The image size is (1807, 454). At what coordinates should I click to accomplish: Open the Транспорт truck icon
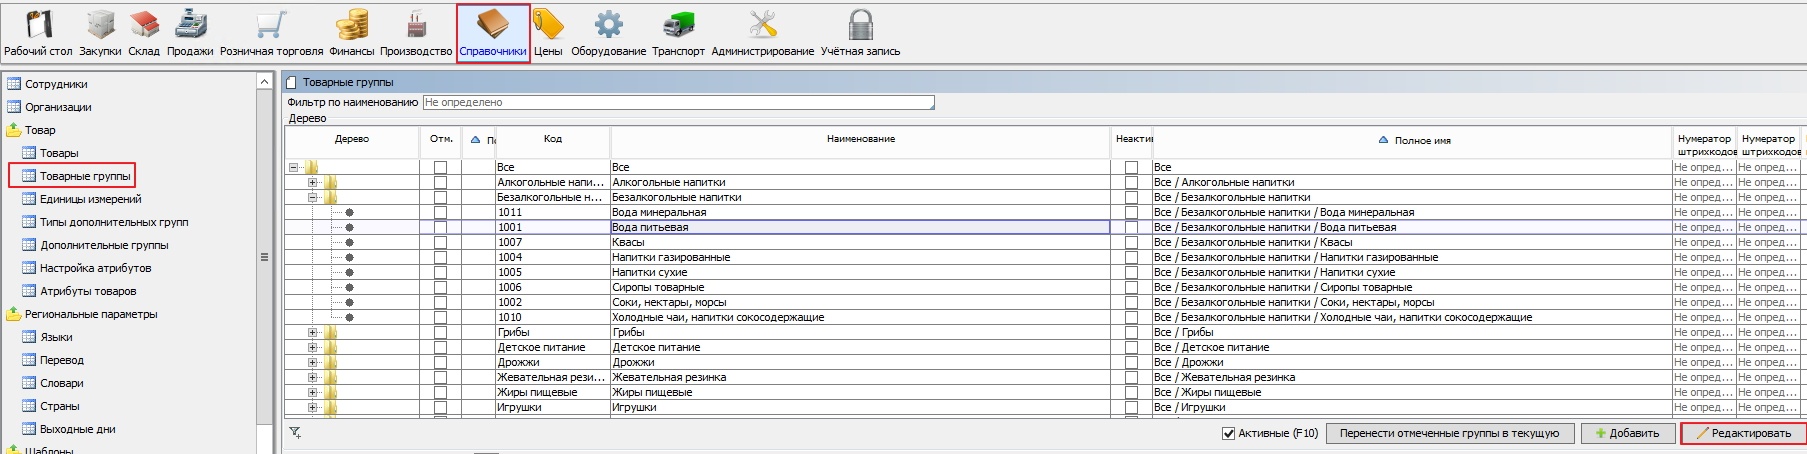(x=678, y=25)
